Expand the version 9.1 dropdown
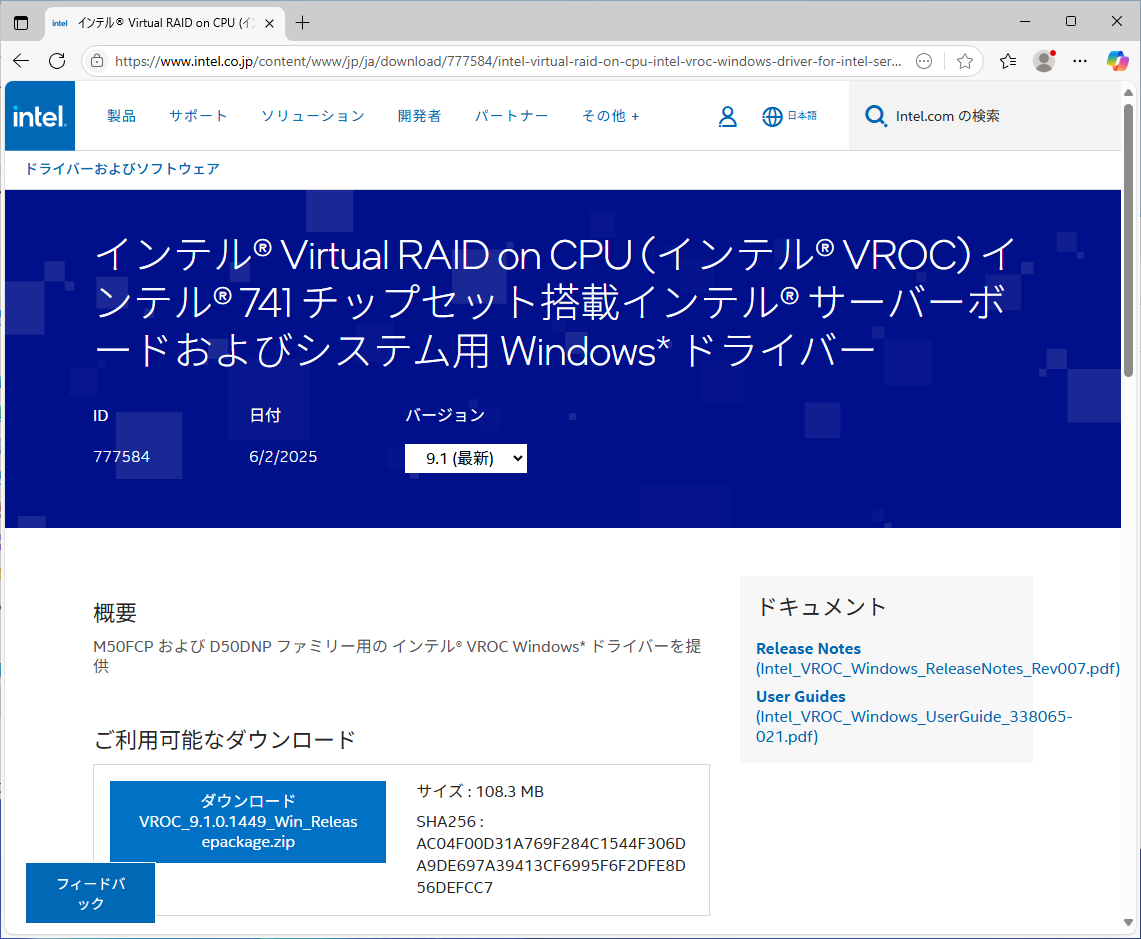 465,459
